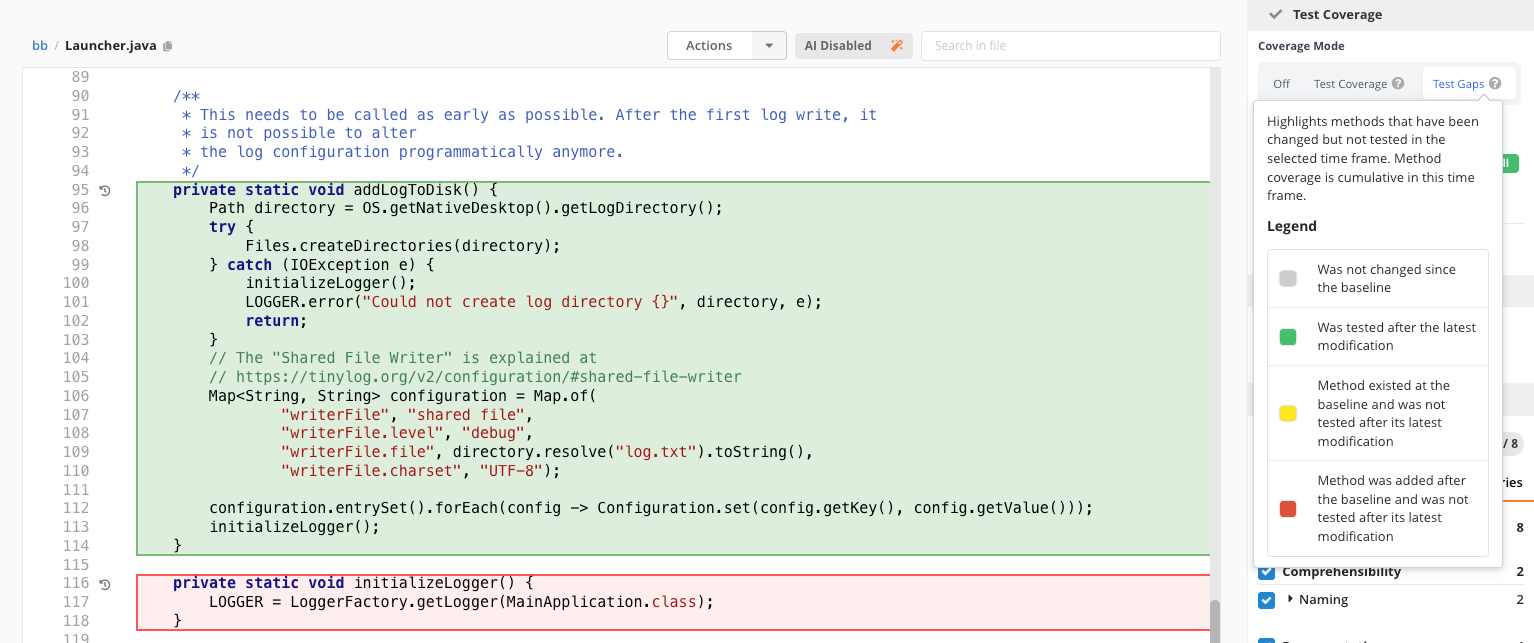This screenshot has height=643, width=1534.
Task: Show history icon beside initializeLogger line 116
Action: [105, 583]
